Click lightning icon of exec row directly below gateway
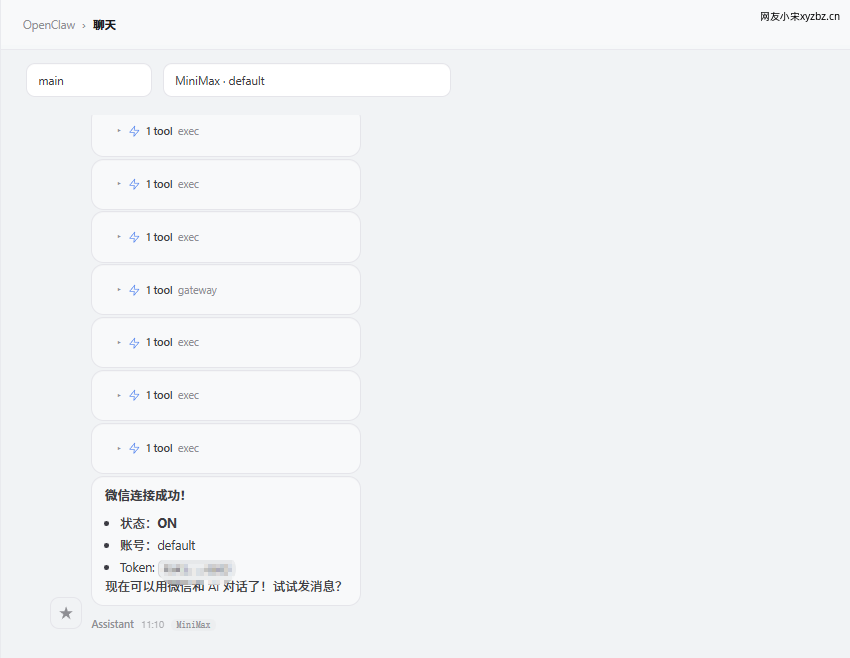 (x=134, y=342)
